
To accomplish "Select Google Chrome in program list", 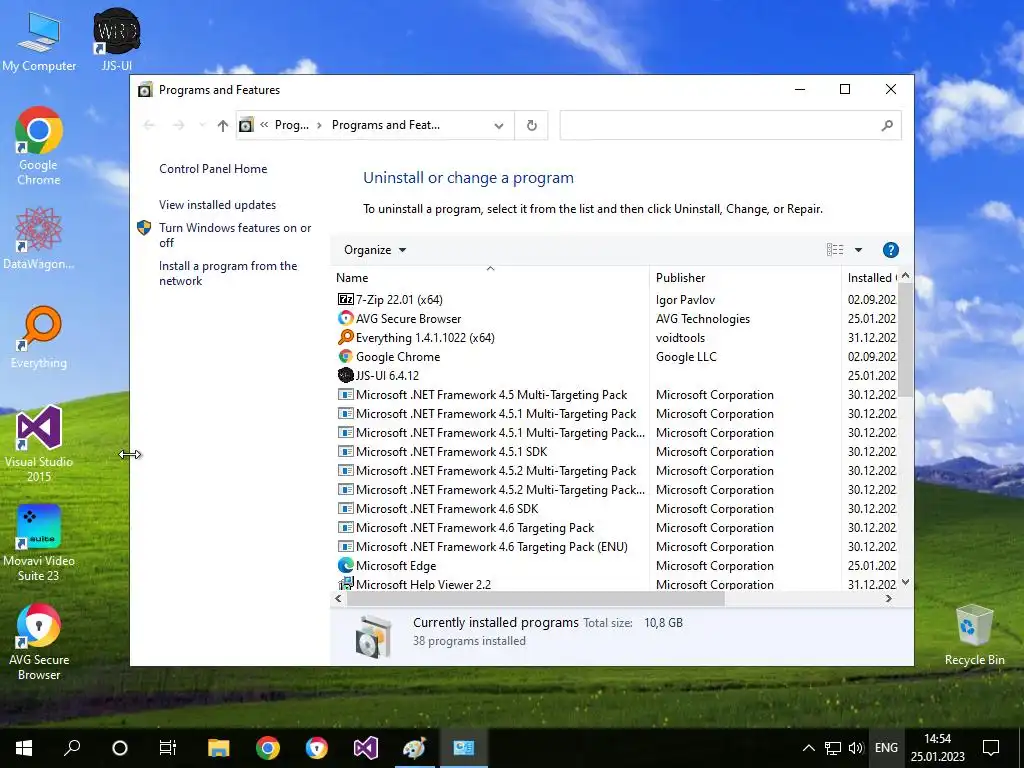I will tap(614, 357).
